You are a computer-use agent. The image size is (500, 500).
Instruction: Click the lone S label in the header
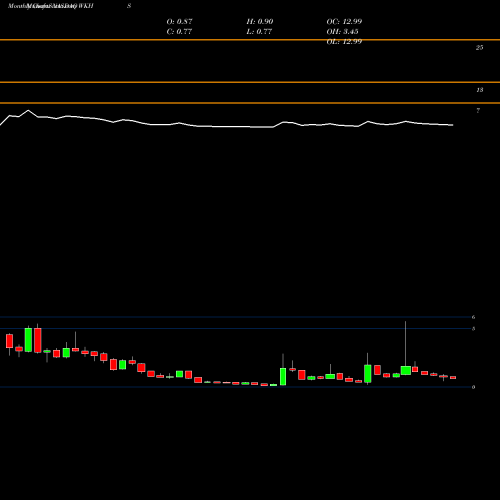[x=129, y=6]
